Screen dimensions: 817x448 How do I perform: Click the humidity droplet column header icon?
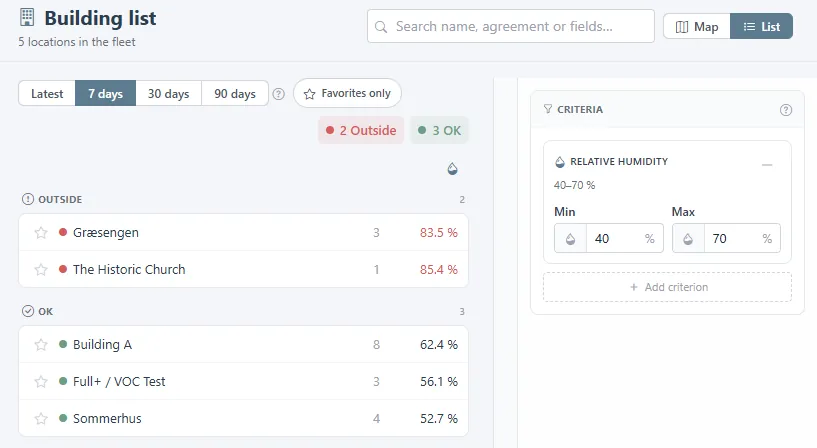452,169
